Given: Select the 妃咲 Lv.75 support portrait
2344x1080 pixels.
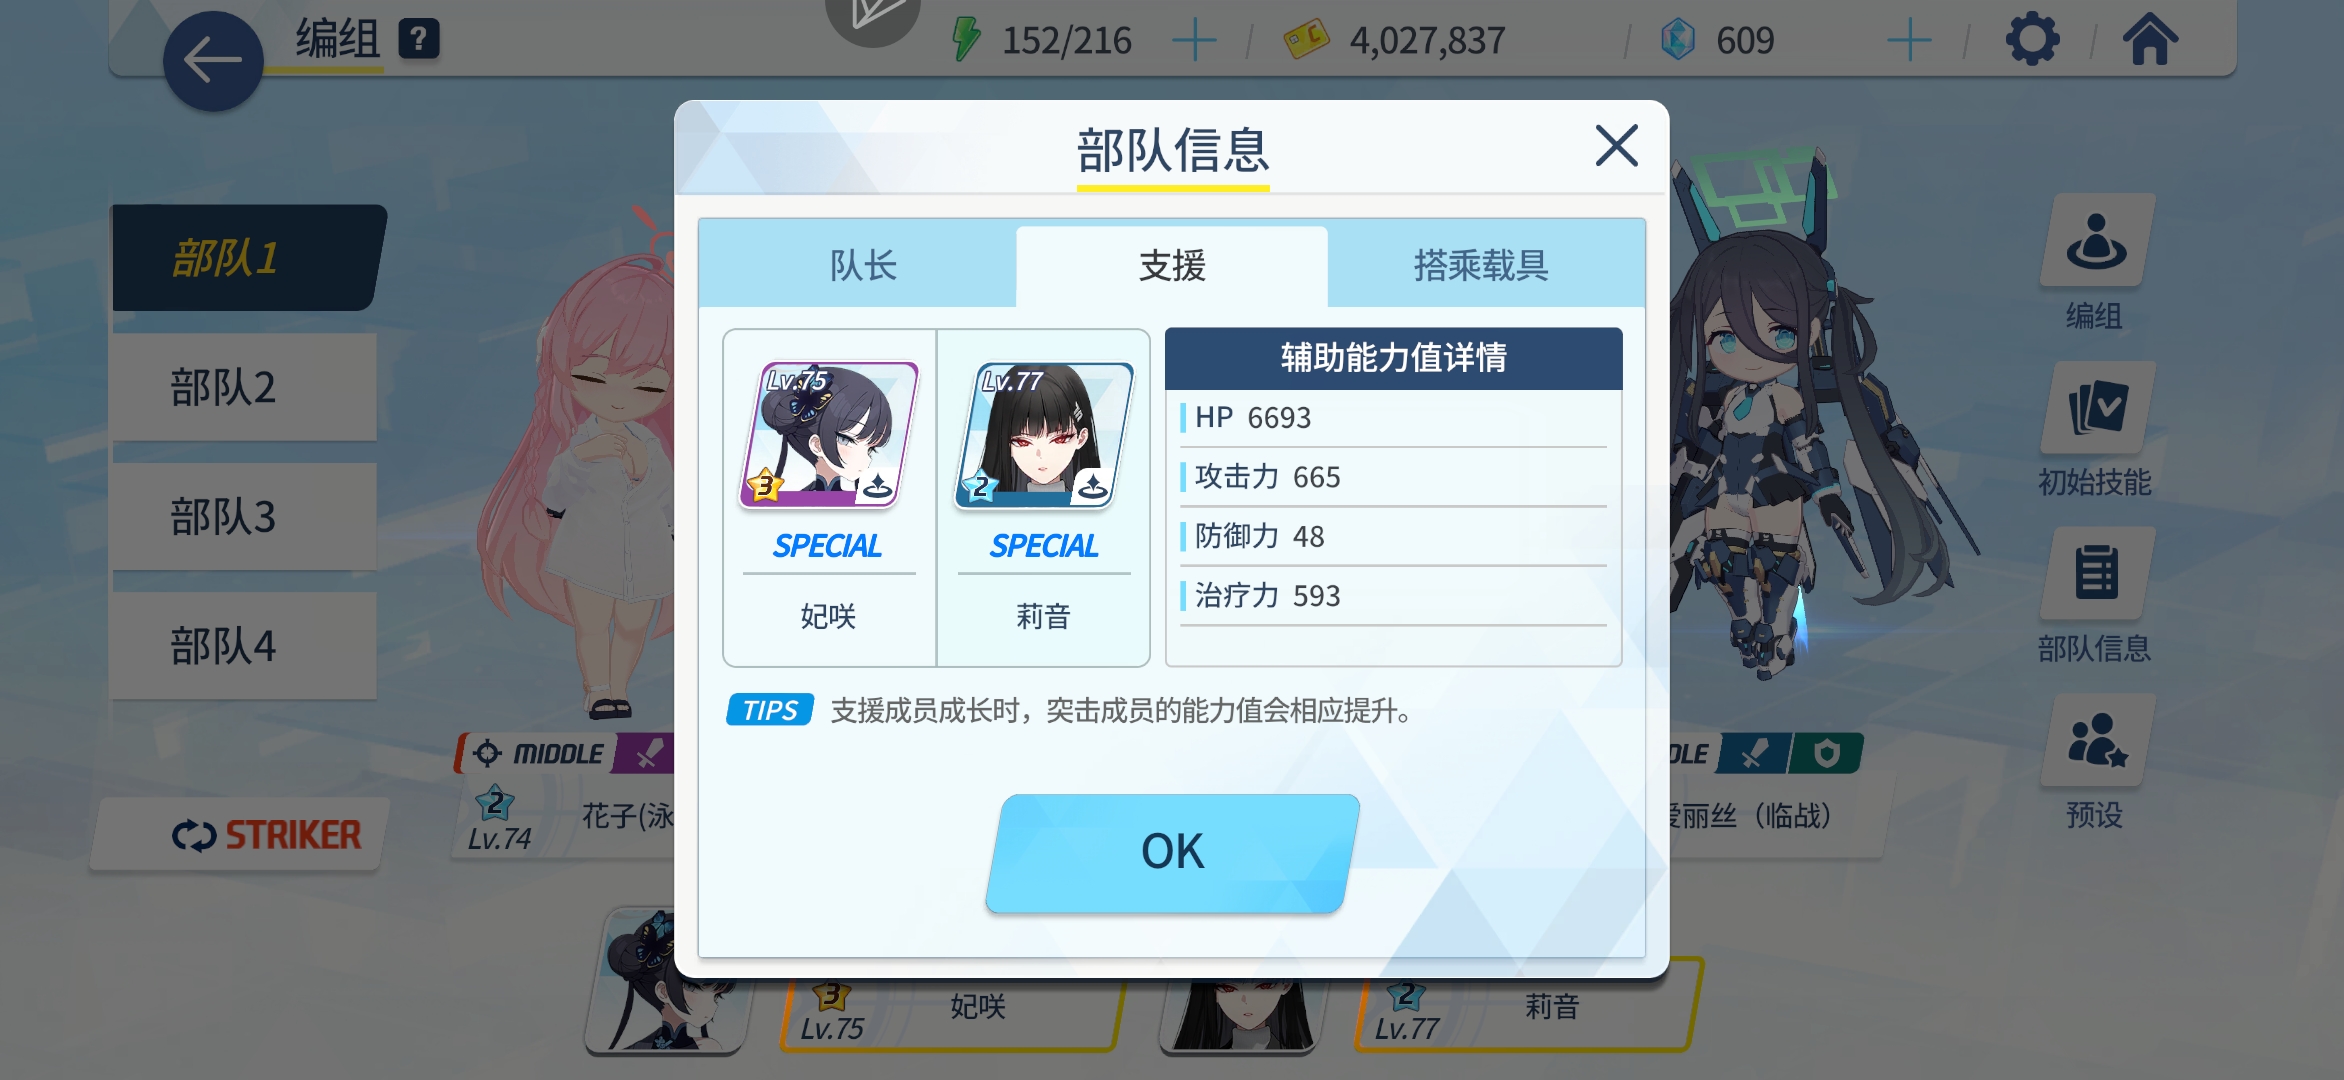Looking at the screenshot, I should [x=828, y=435].
